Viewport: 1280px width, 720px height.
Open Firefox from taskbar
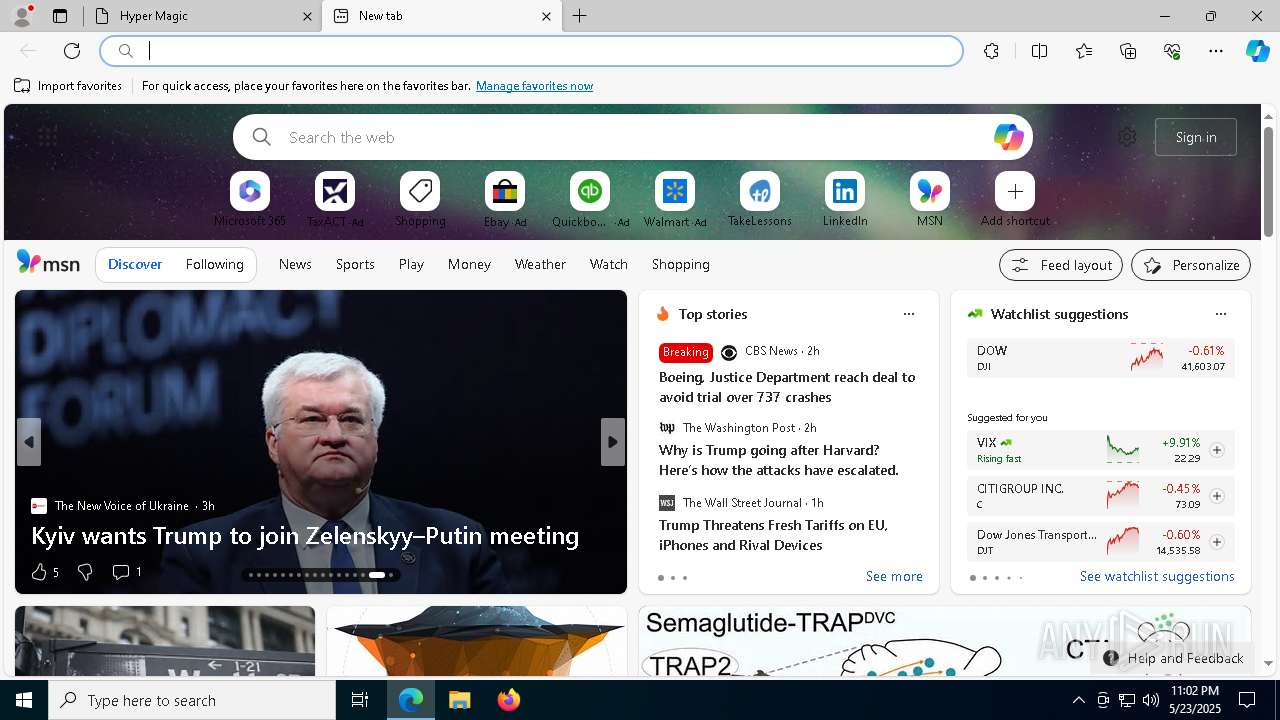(x=508, y=700)
